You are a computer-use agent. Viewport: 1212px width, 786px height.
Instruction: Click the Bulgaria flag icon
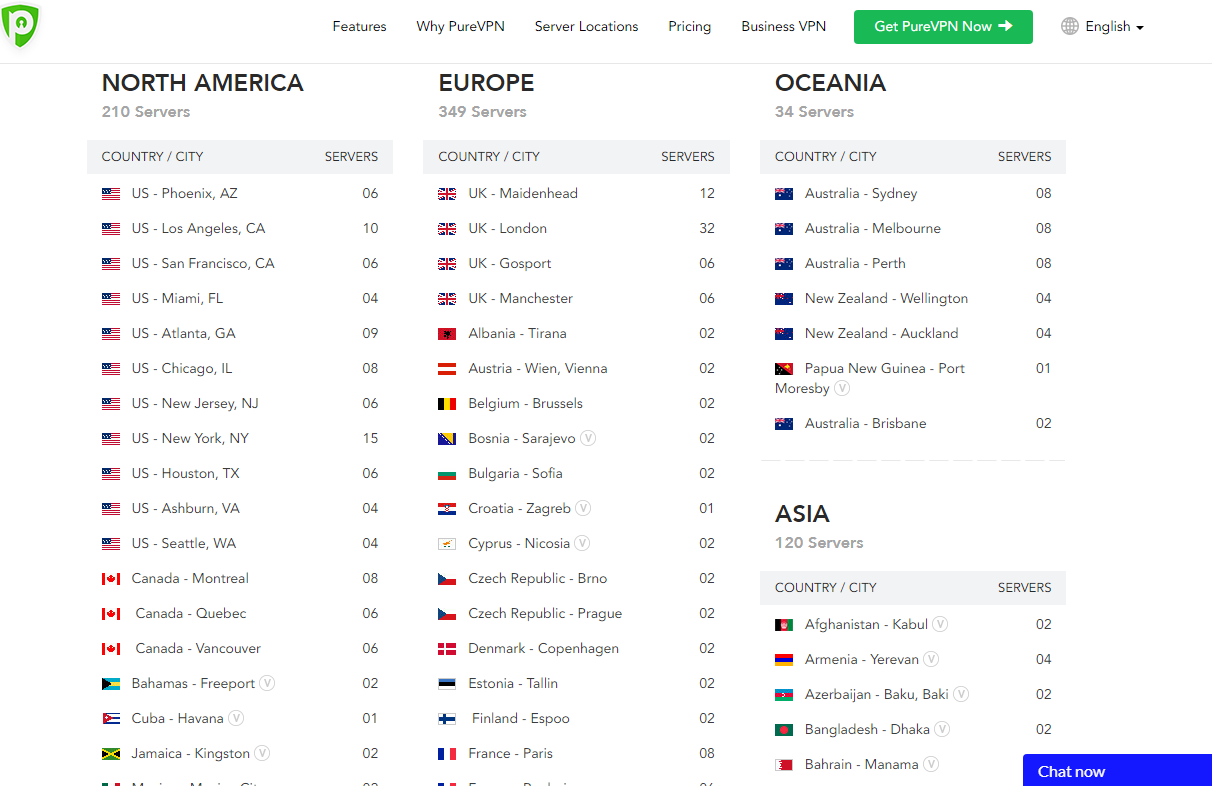(447, 474)
